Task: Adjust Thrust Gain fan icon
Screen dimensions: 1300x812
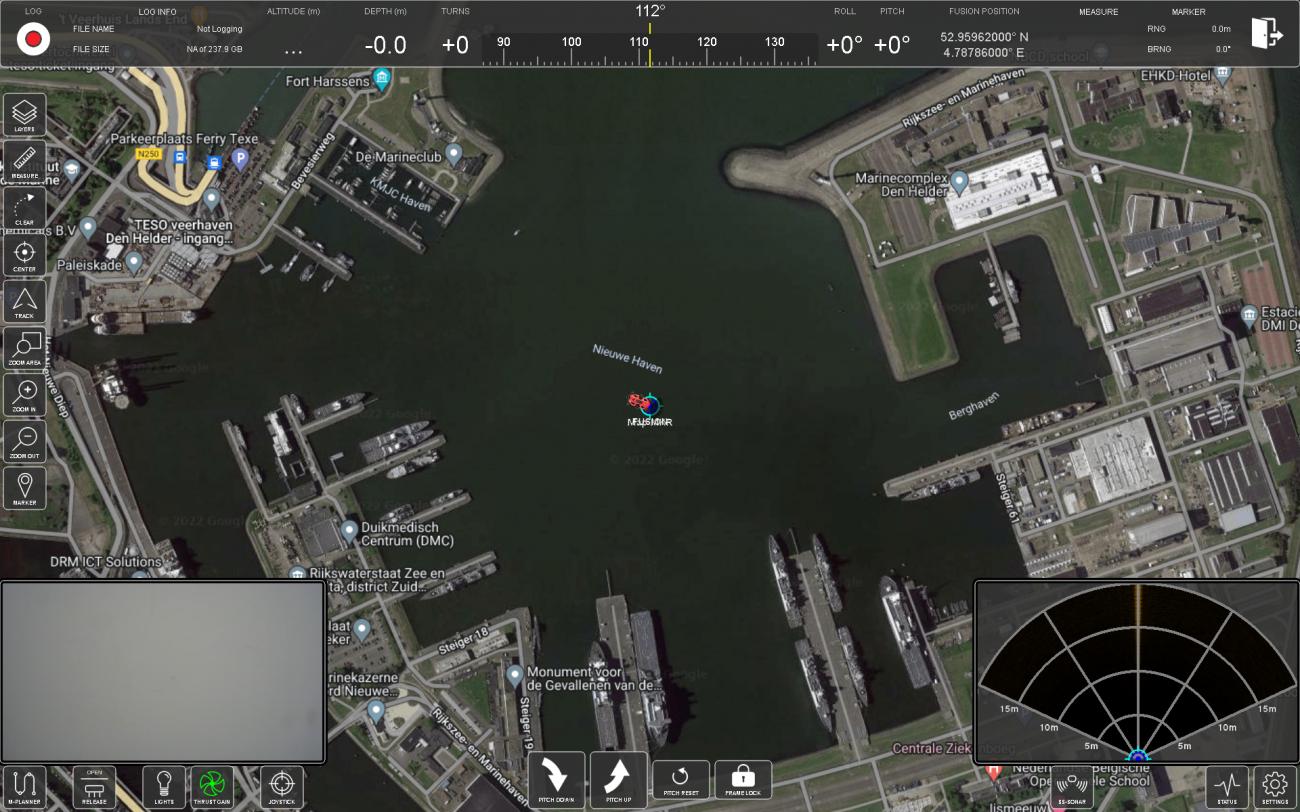Action: point(211,788)
